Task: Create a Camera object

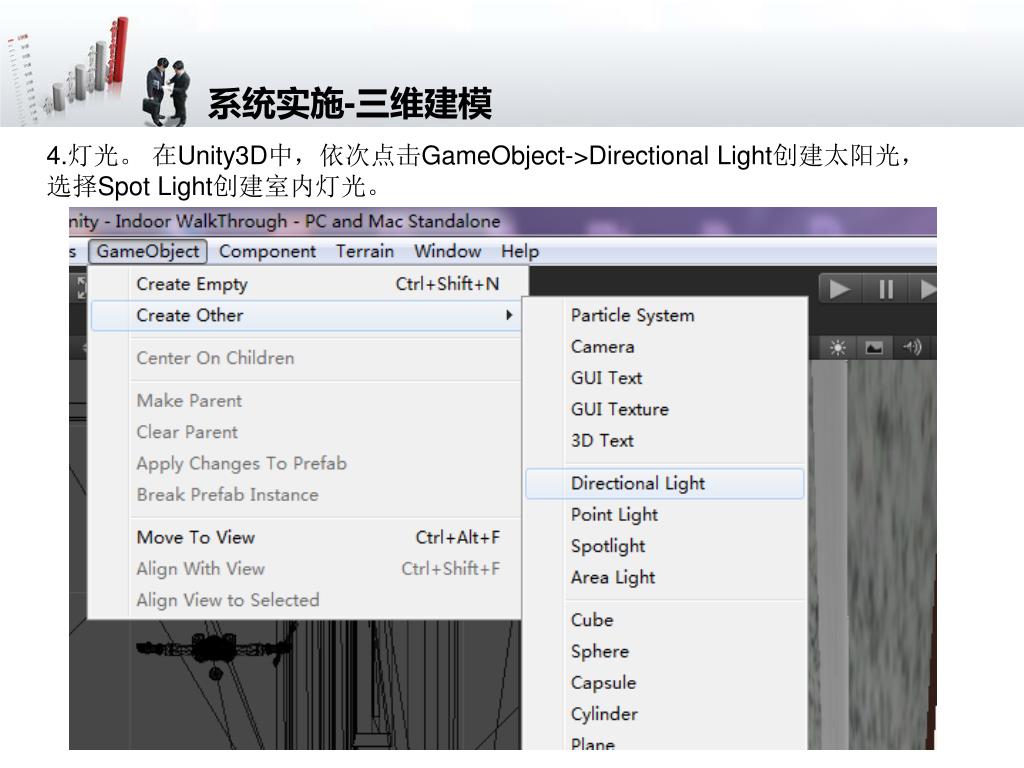Action: [665, 347]
